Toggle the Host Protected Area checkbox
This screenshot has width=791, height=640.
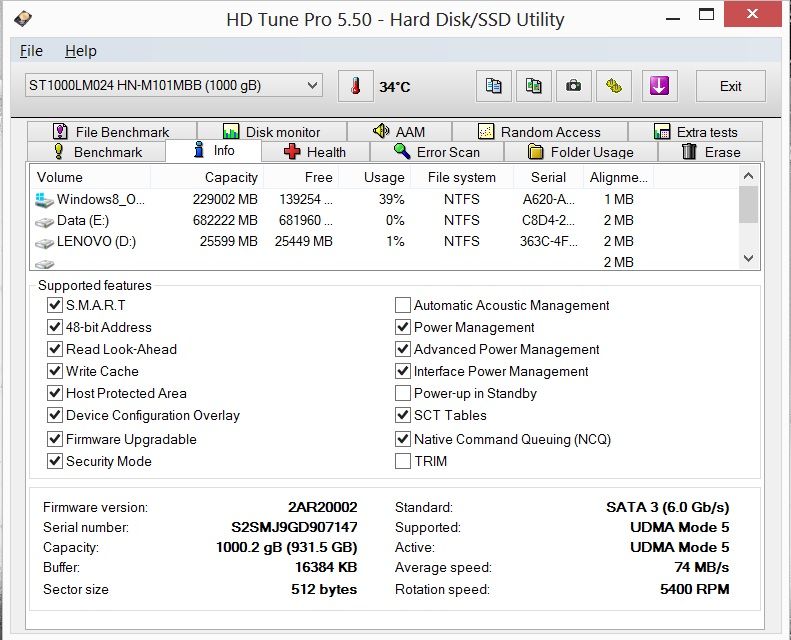[x=54, y=393]
